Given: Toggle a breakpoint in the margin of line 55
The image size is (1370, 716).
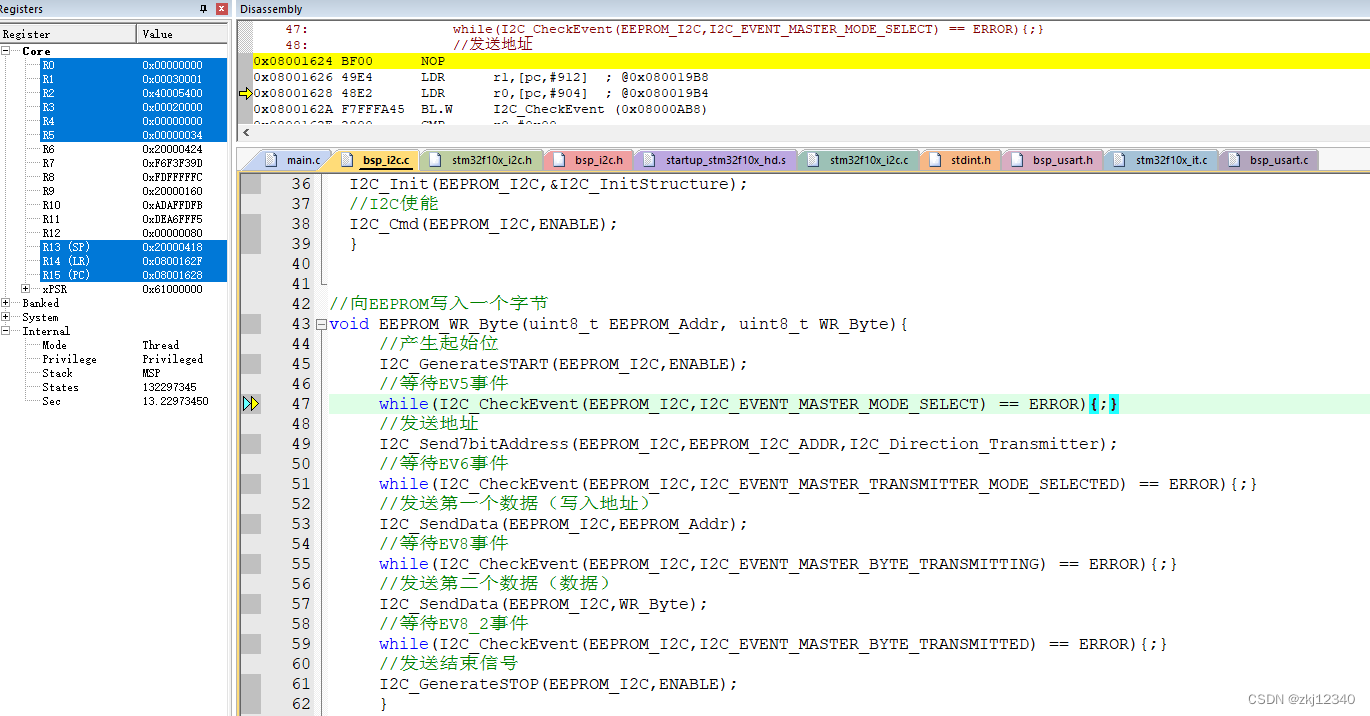Looking at the screenshot, I should 252,563.
